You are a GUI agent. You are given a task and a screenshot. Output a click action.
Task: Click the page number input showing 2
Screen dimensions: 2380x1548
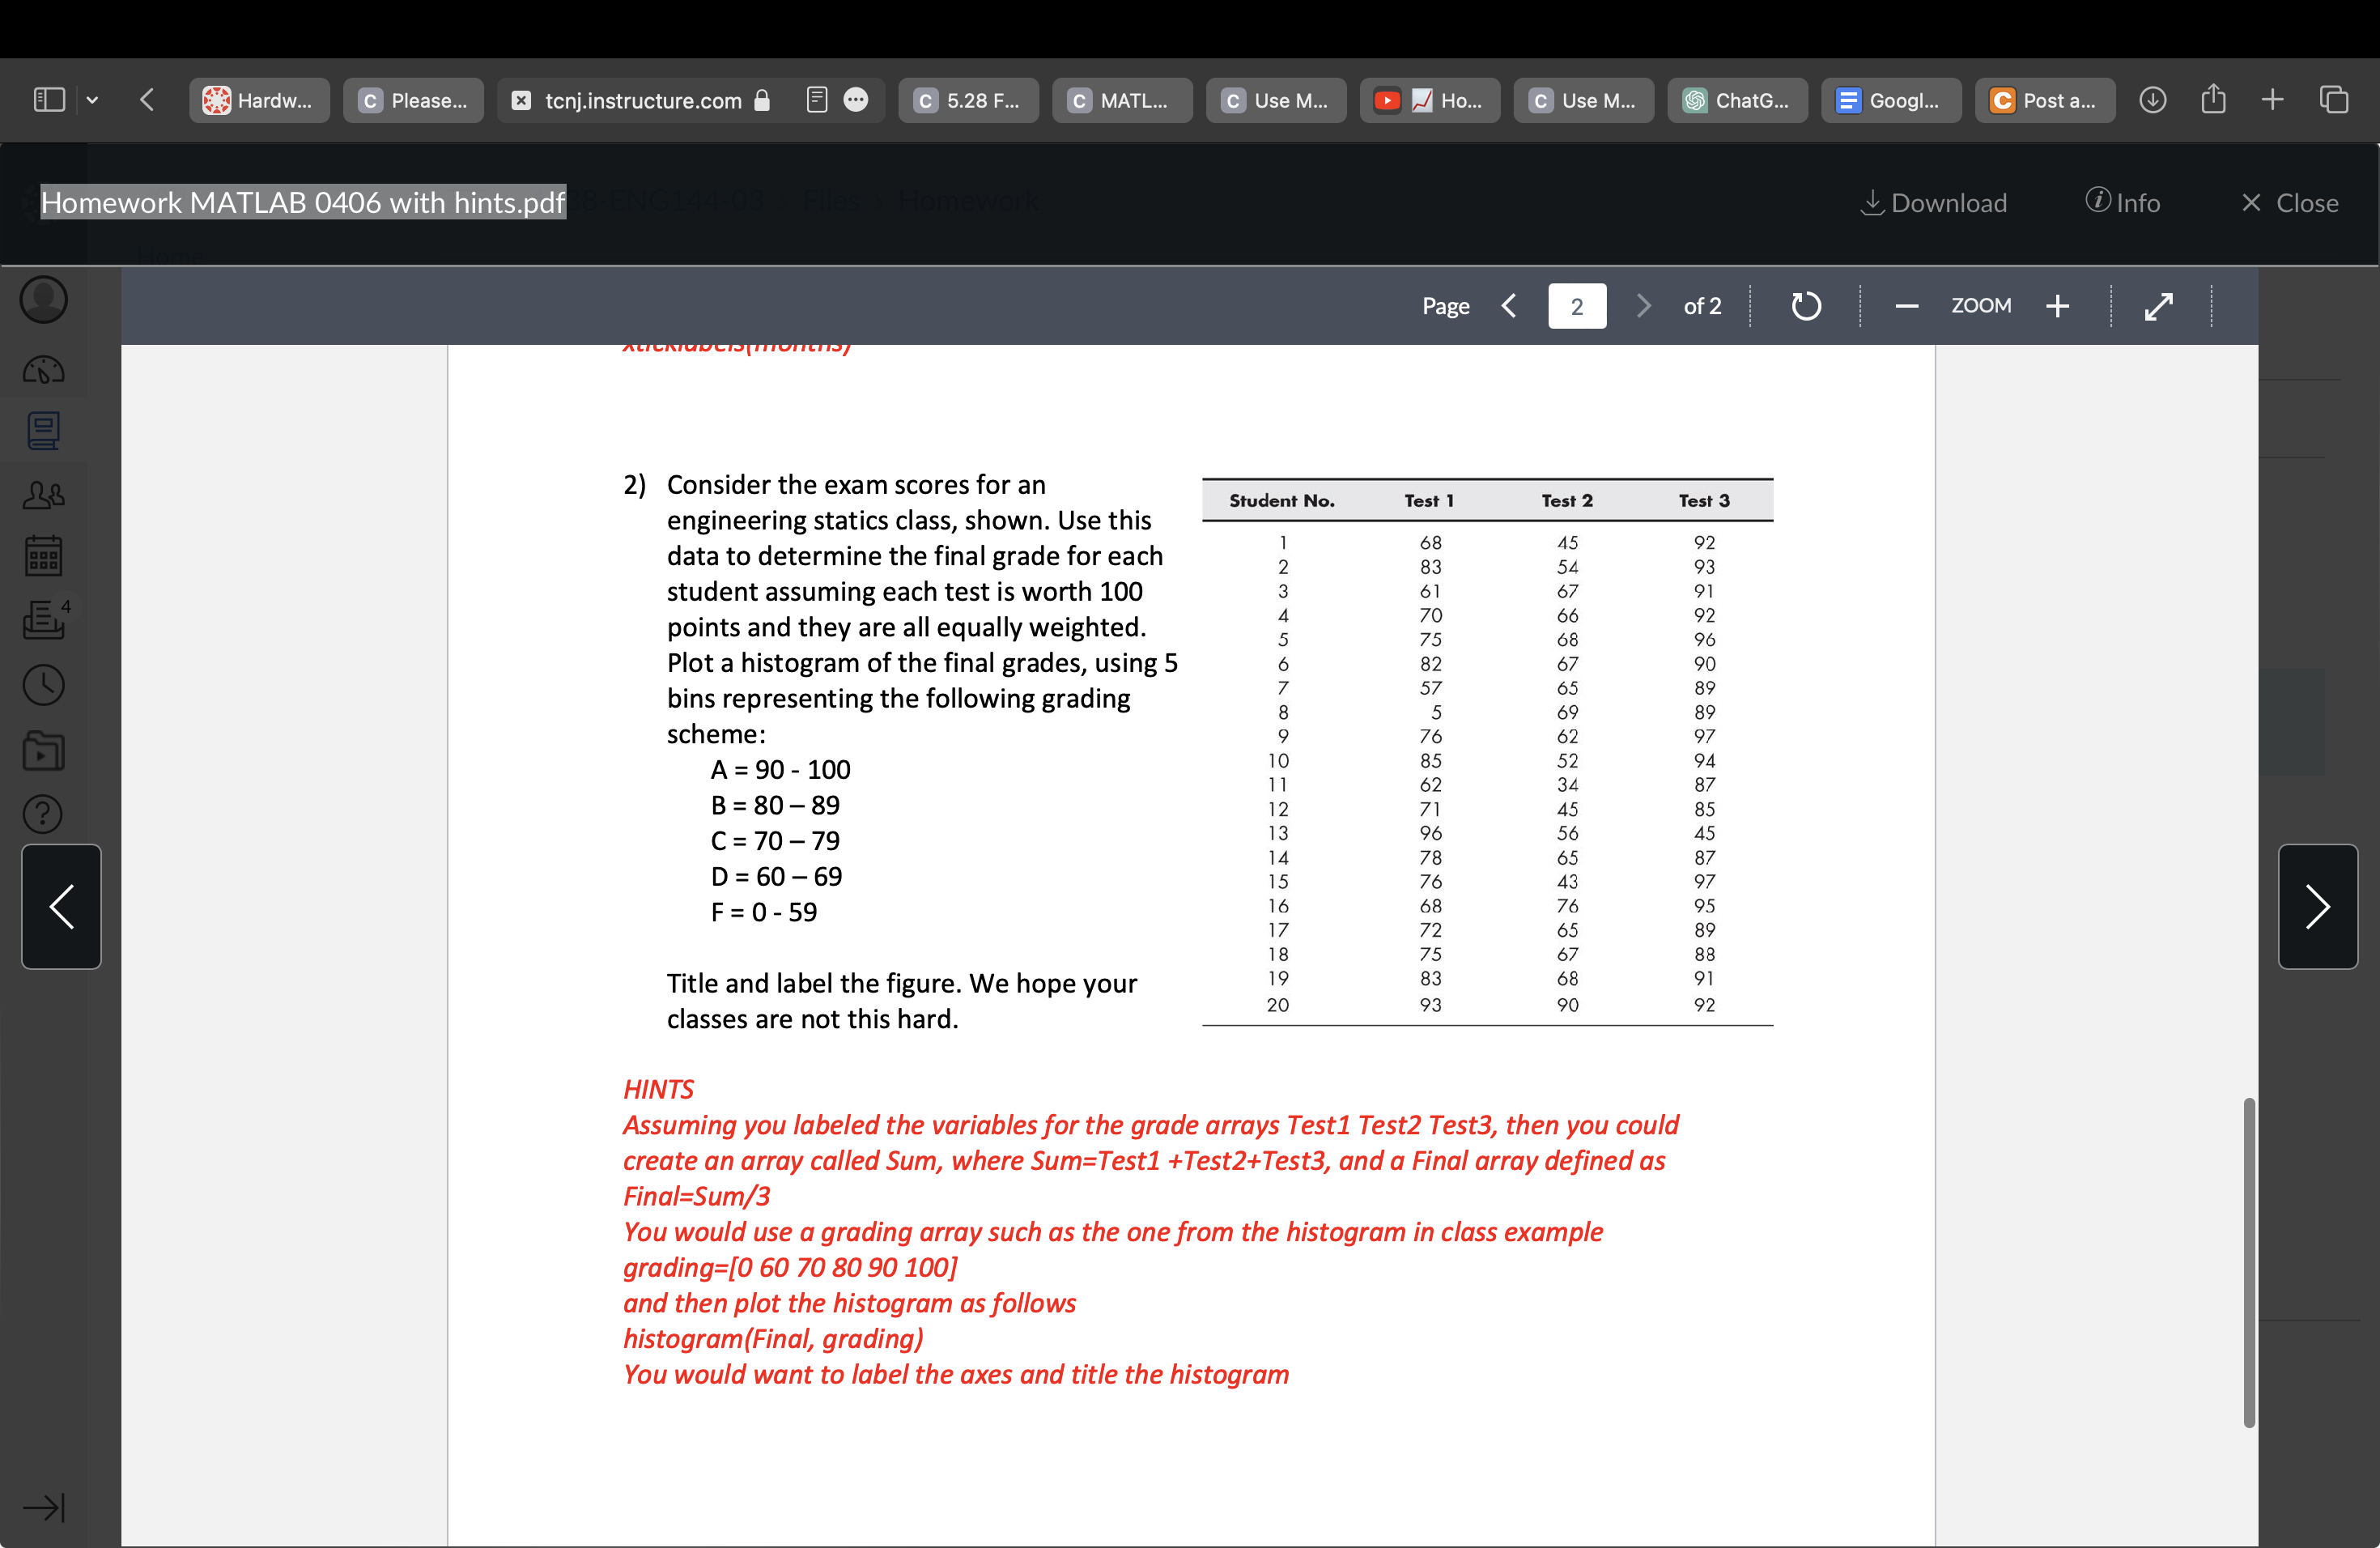tap(1577, 305)
